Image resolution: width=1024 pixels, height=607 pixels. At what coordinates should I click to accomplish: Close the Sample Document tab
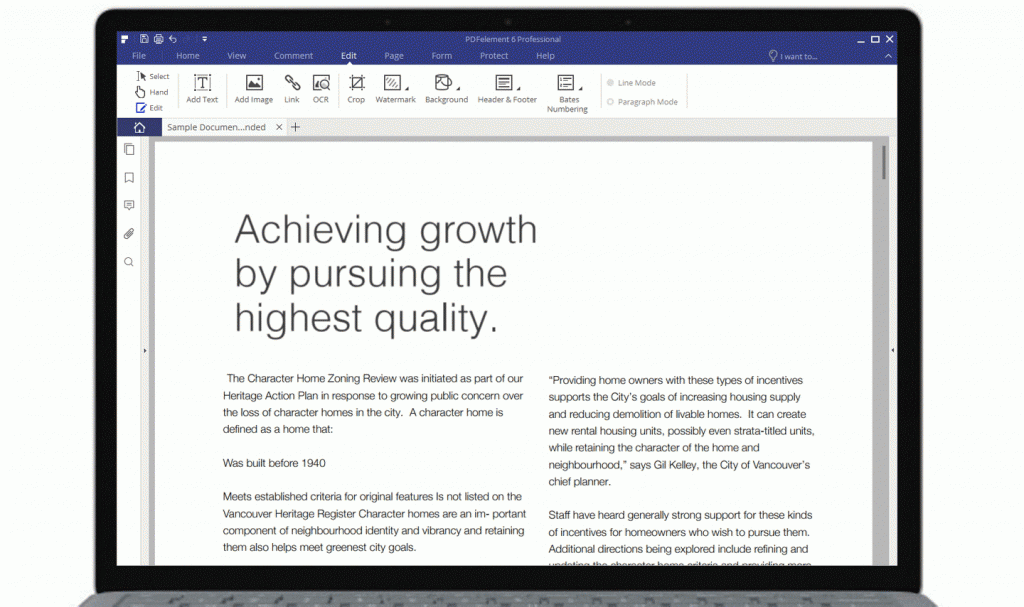tap(279, 127)
